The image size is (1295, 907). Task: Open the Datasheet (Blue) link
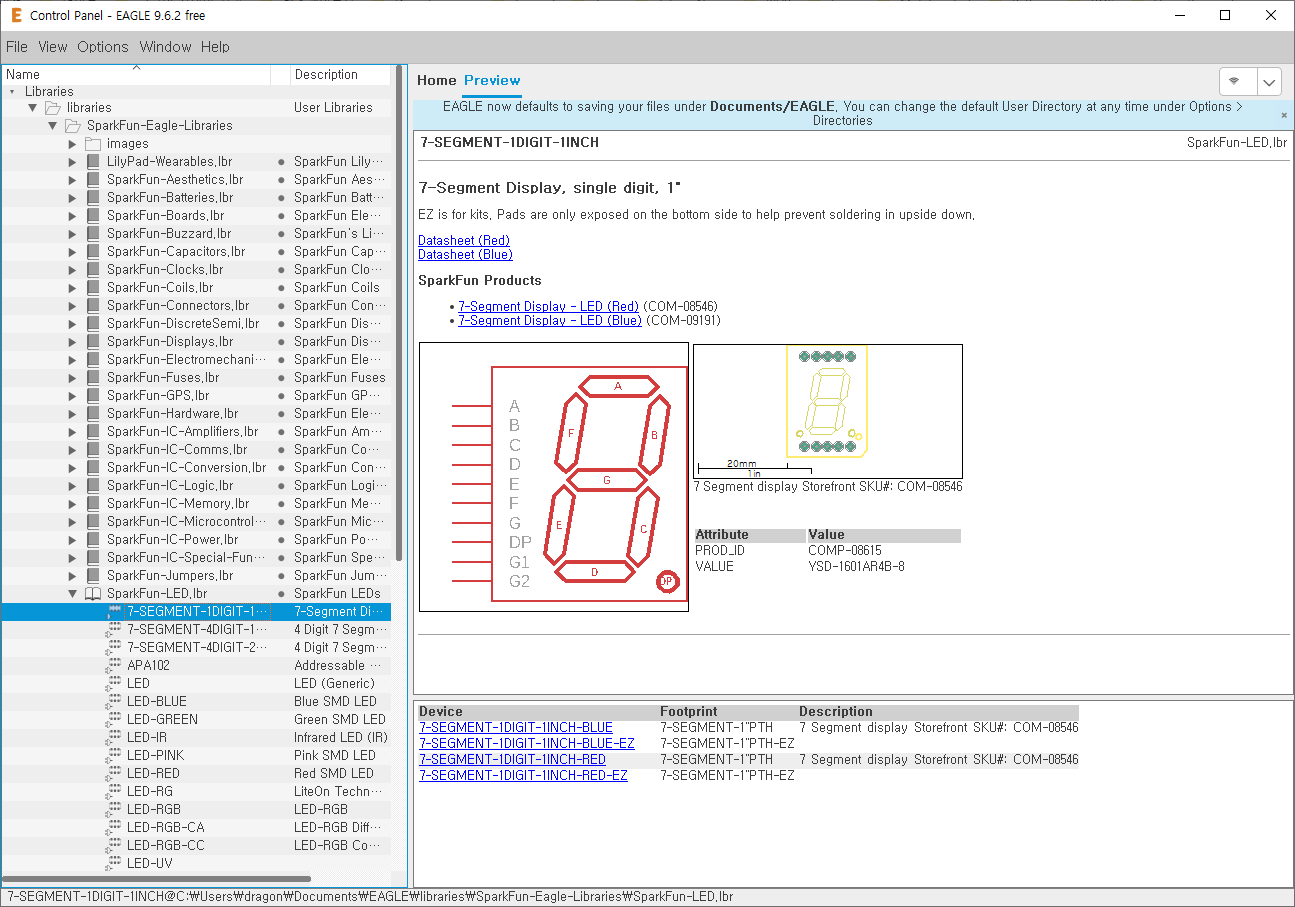465,254
